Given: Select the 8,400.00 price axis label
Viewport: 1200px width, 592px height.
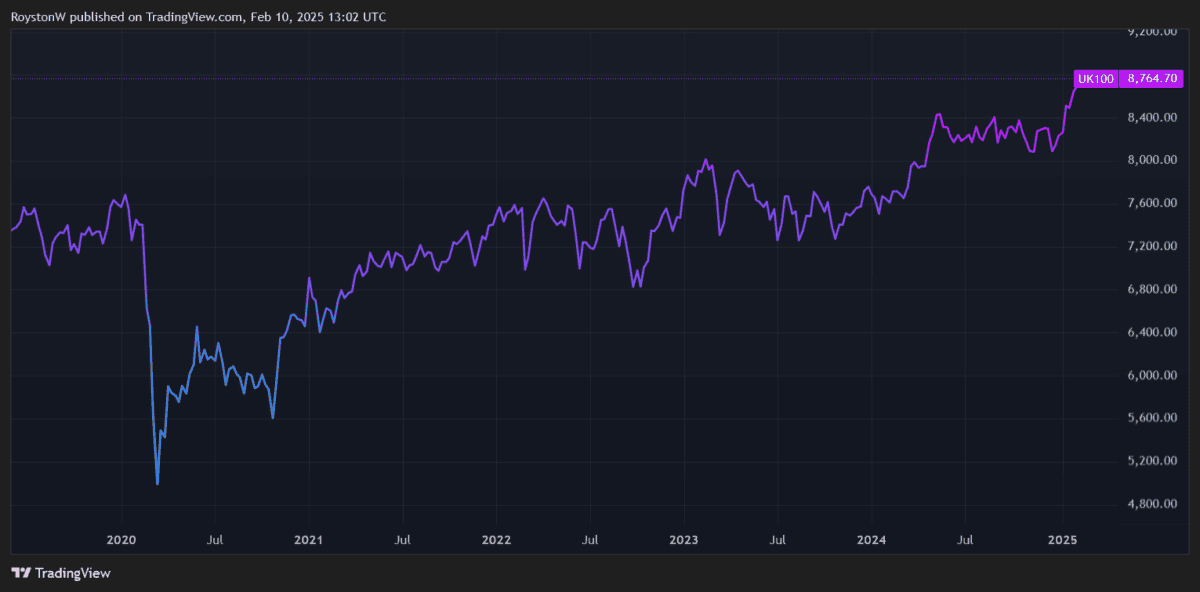Looking at the screenshot, I should 1150,117.
